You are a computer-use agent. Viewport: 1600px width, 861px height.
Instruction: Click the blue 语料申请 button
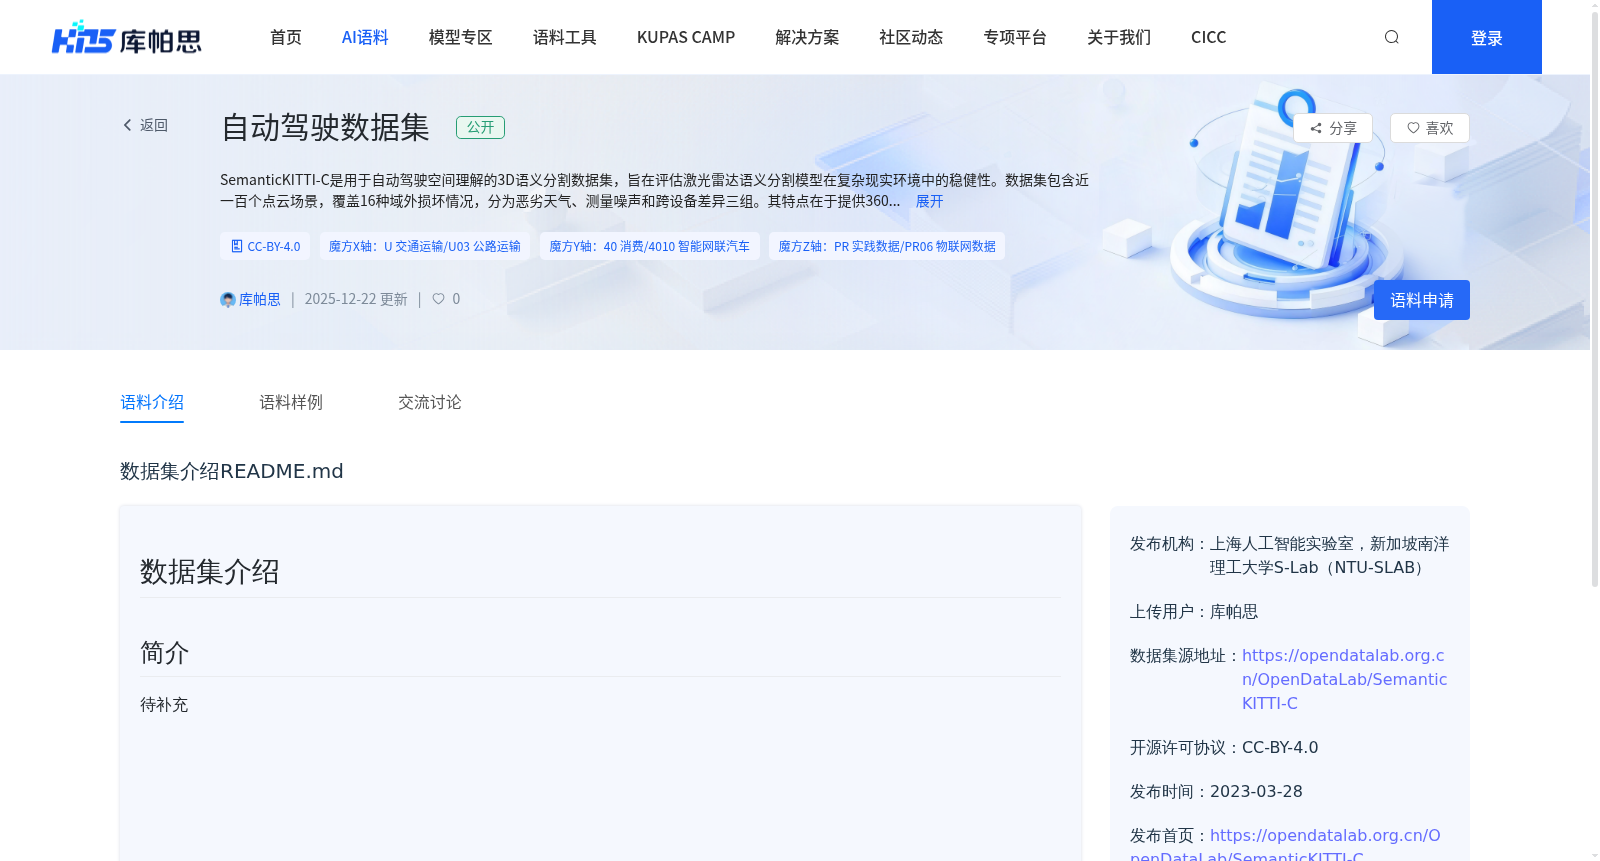point(1422,300)
